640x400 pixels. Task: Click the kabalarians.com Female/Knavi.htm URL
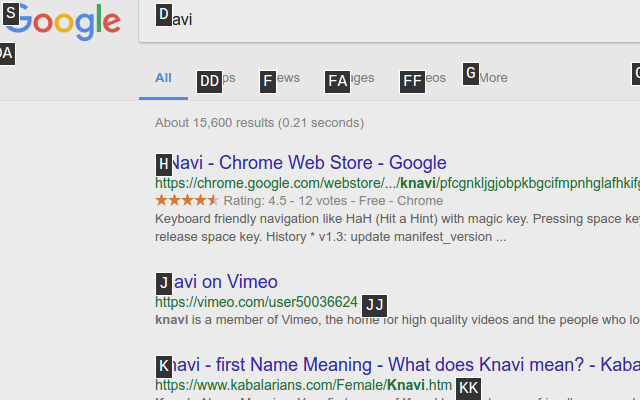(303, 385)
